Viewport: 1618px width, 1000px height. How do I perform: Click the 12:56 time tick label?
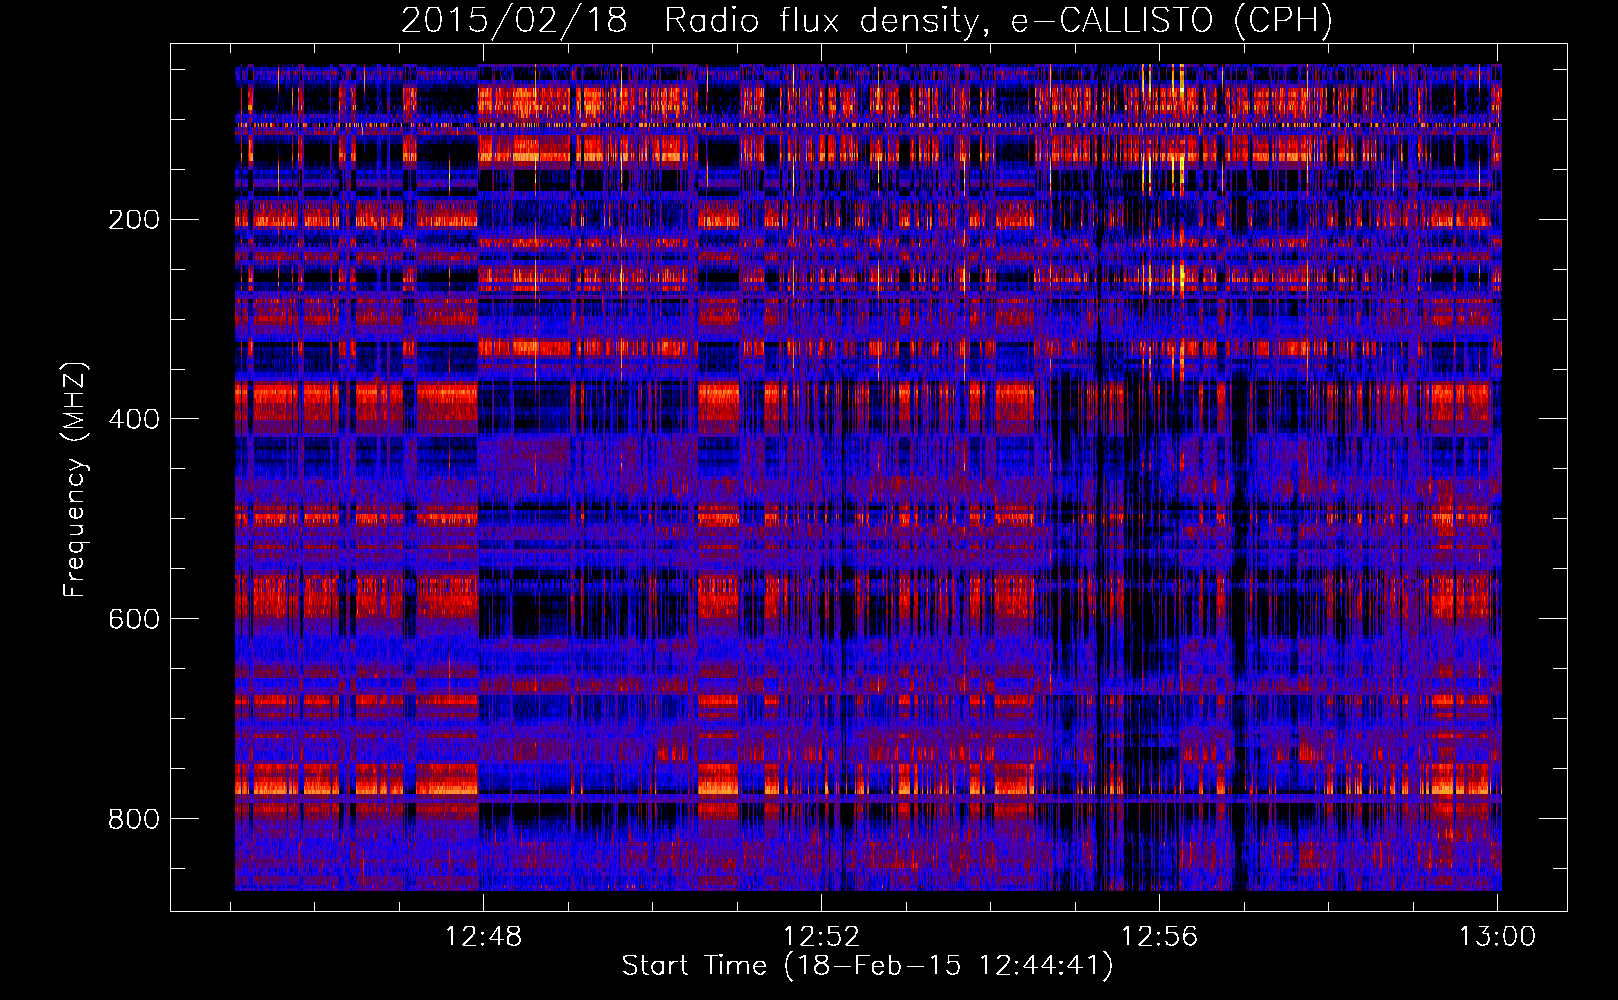(1159, 937)
